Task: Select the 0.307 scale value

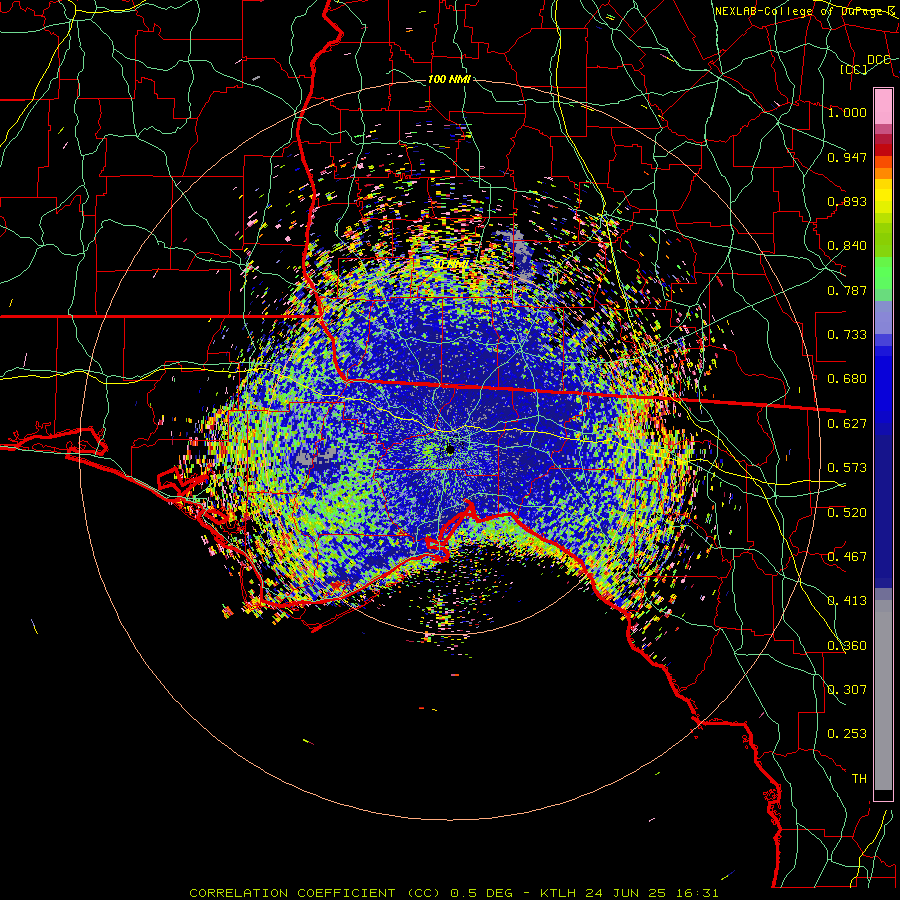Action: point(847,690)
